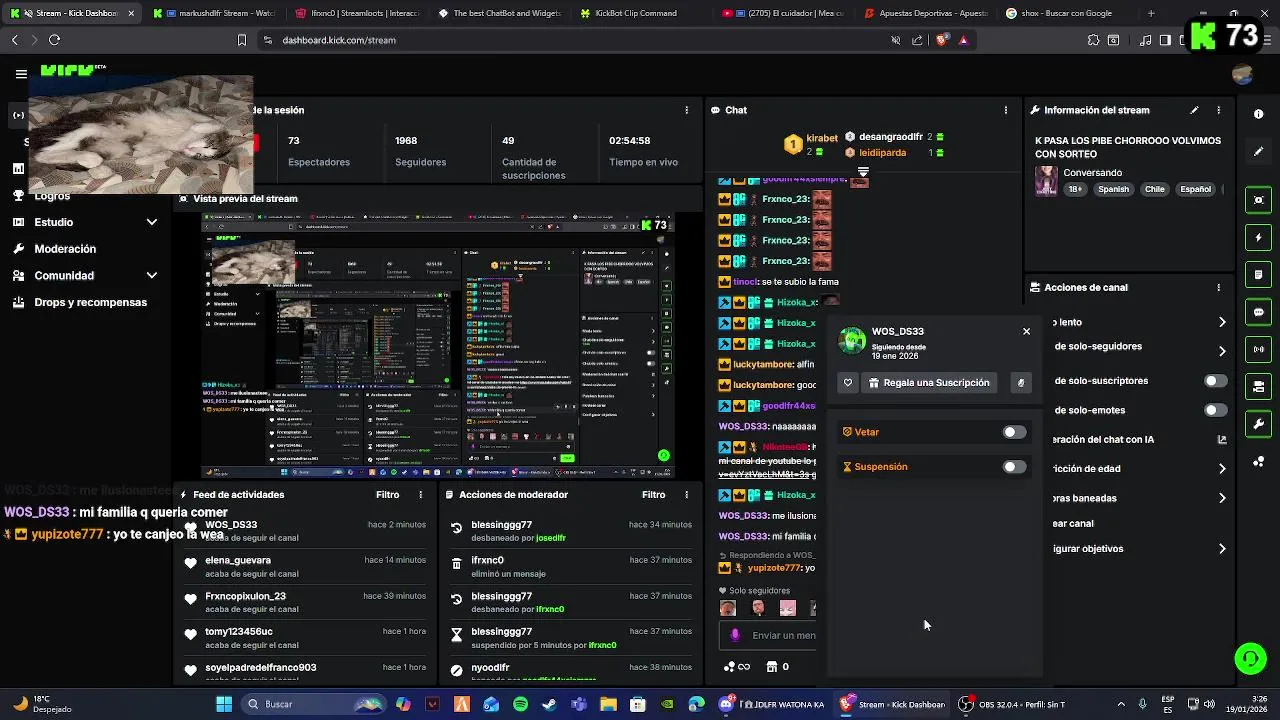Toggle the solo-suscriptores chat mode switch

coord(1215,381)
